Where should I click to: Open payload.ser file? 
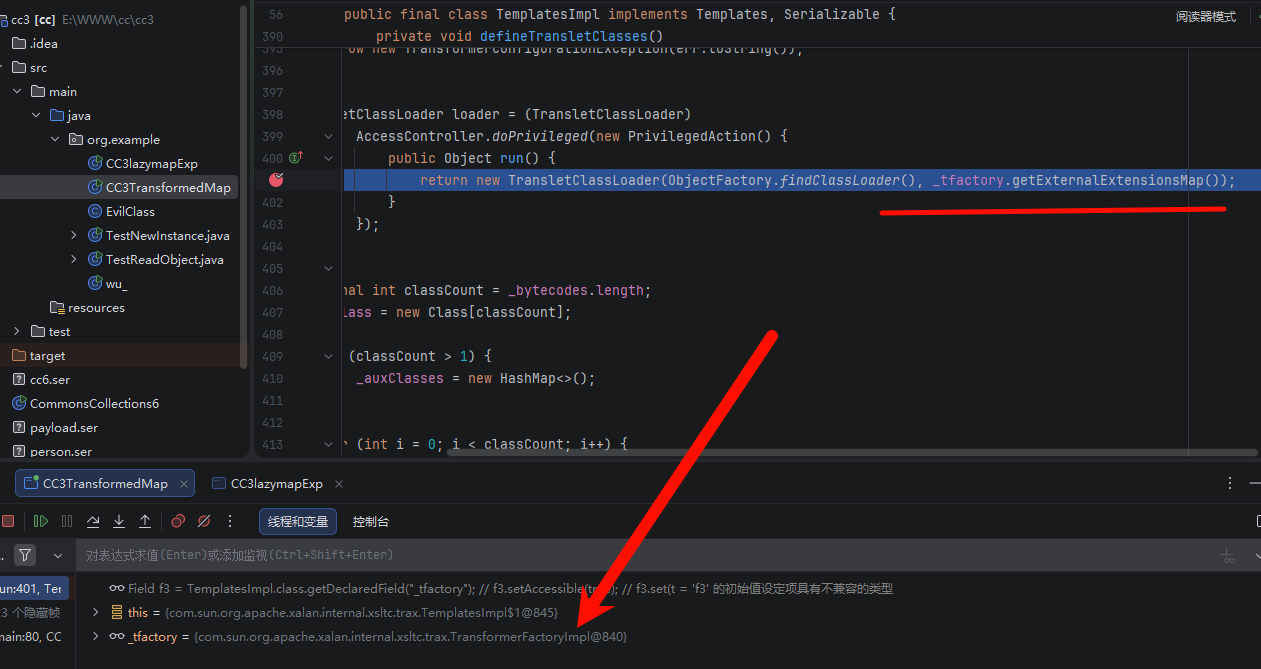(x=63, y=427)
